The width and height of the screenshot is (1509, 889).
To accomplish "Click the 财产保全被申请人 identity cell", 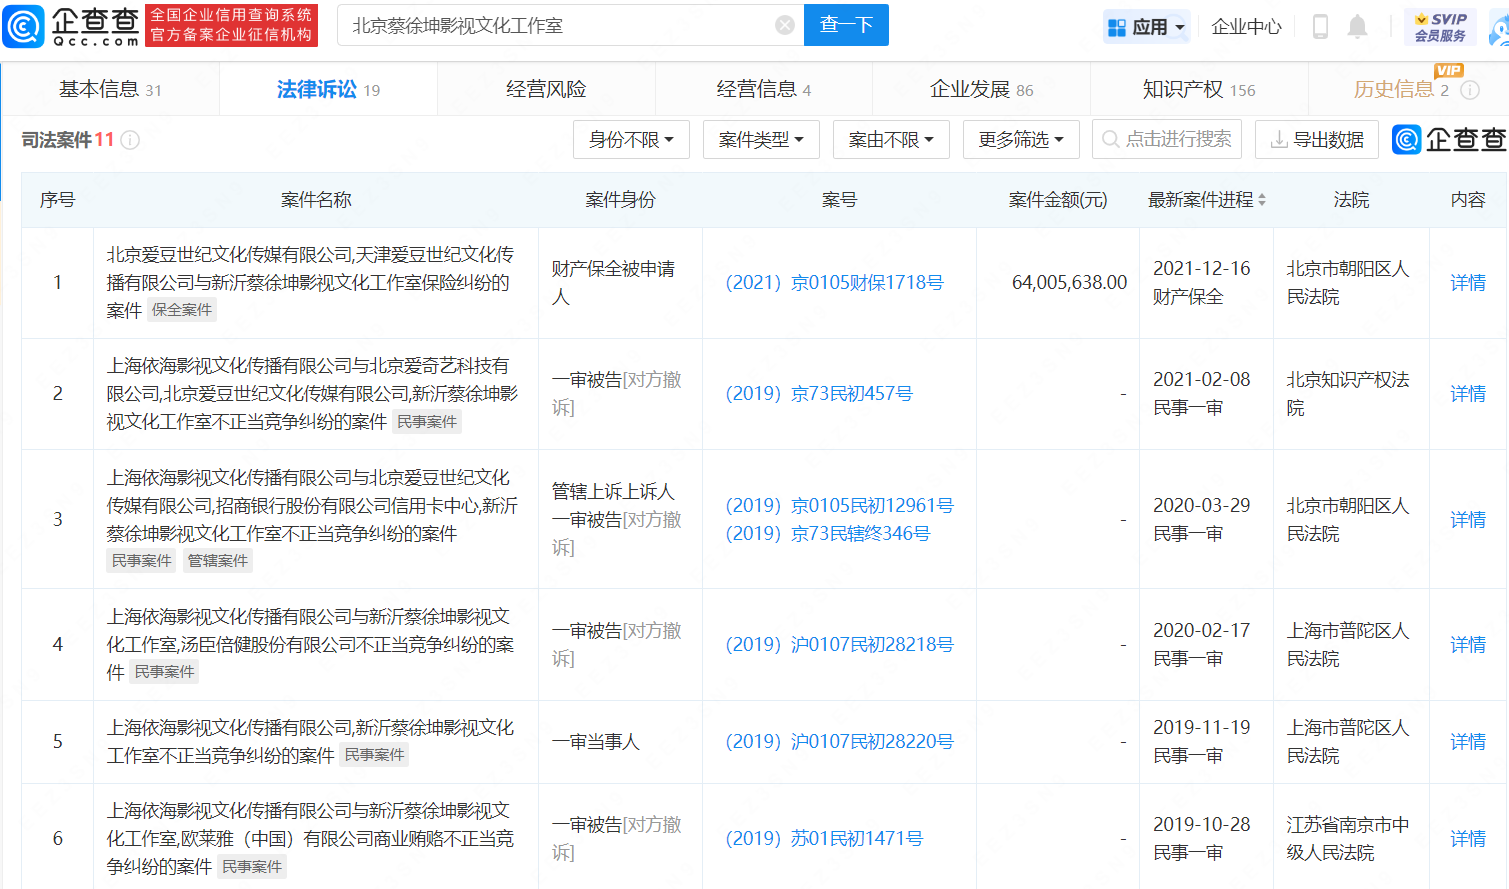I will click(613, 283).
